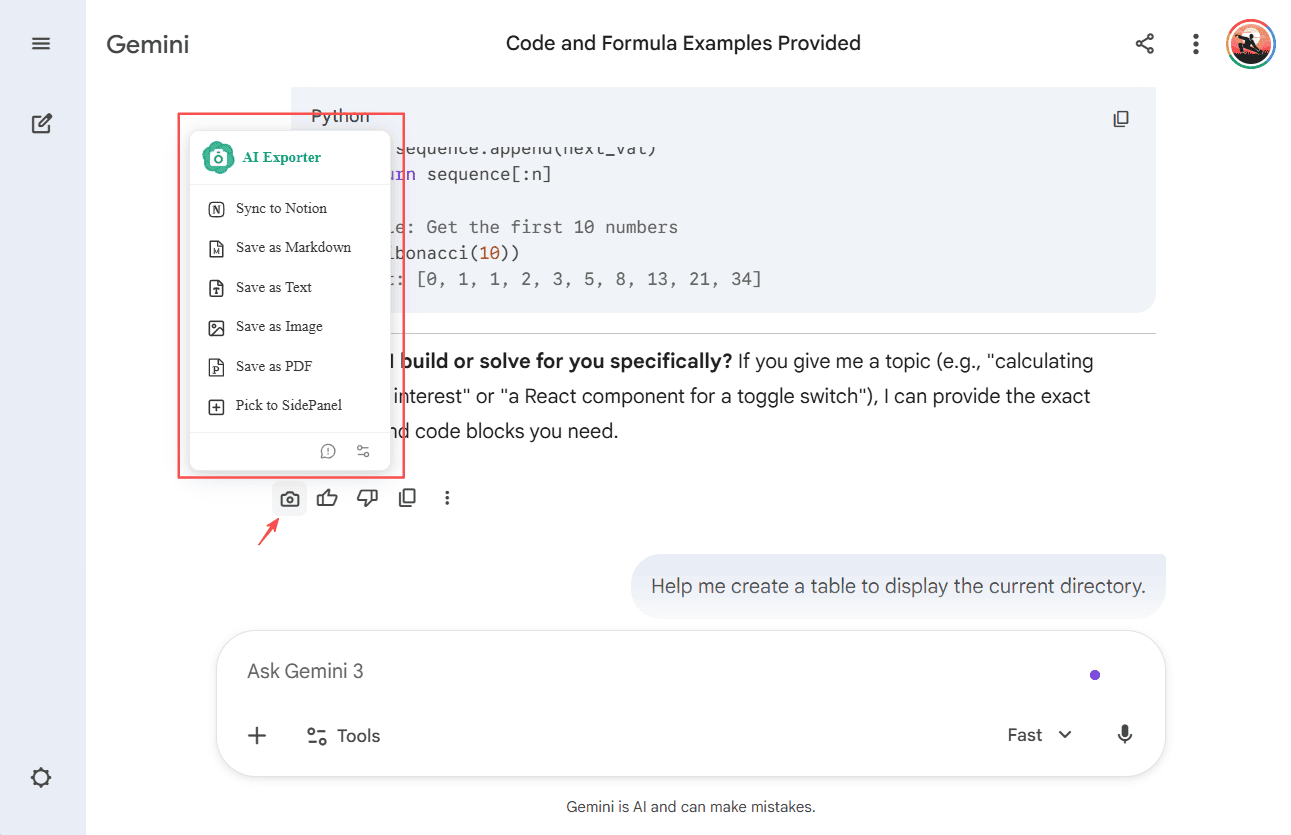This screenshot has width=1291, height=835.
Task: Copy the Gemini response
Action: click(x=407, y=497)
